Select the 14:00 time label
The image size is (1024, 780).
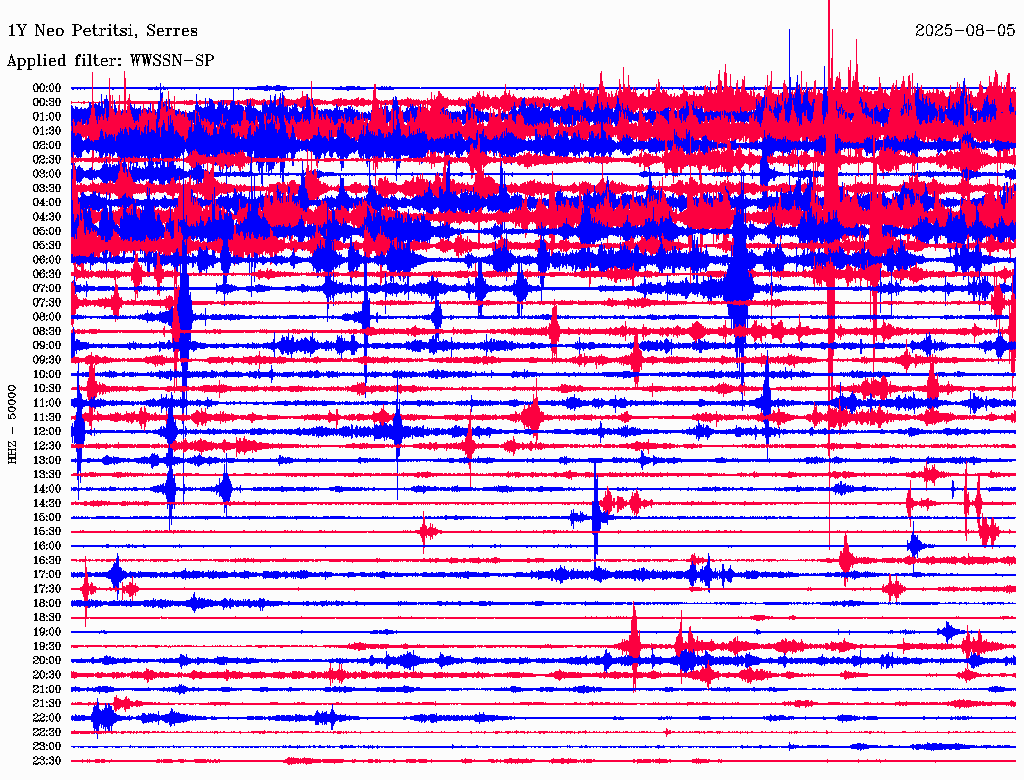click(47, 489)
